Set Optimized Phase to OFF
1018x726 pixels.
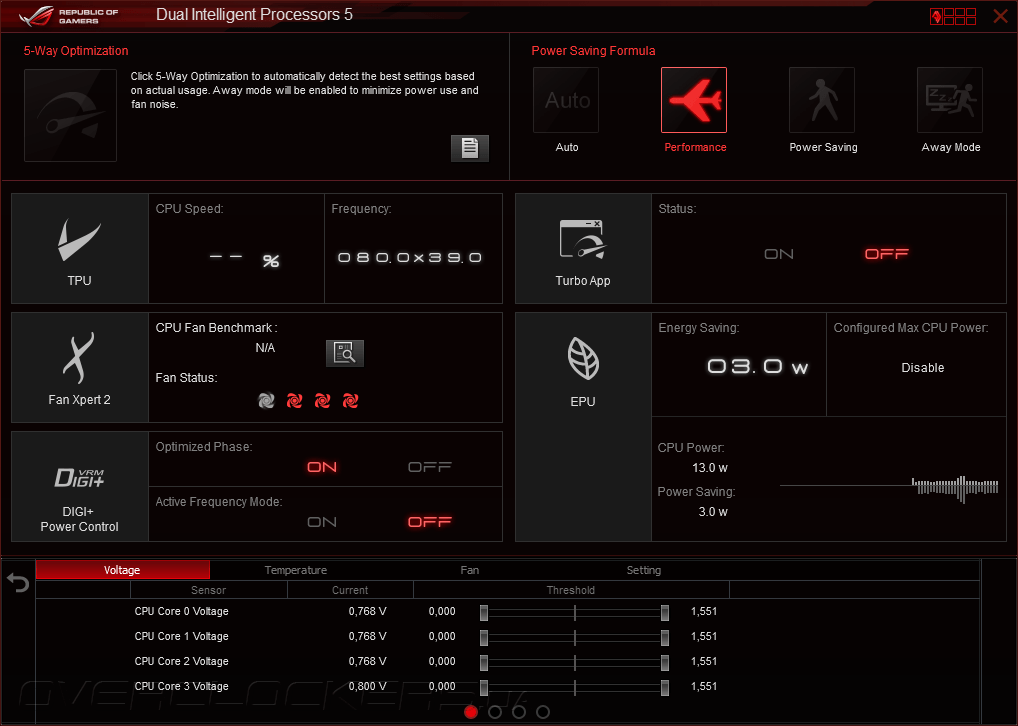430,467
